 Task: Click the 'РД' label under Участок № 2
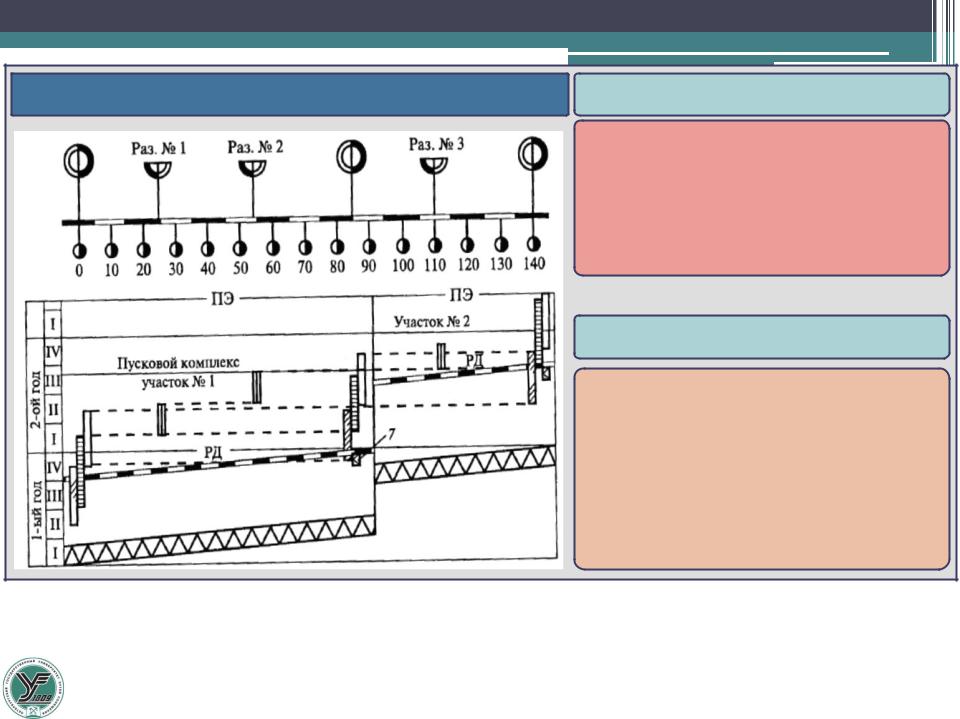point(474,361)
